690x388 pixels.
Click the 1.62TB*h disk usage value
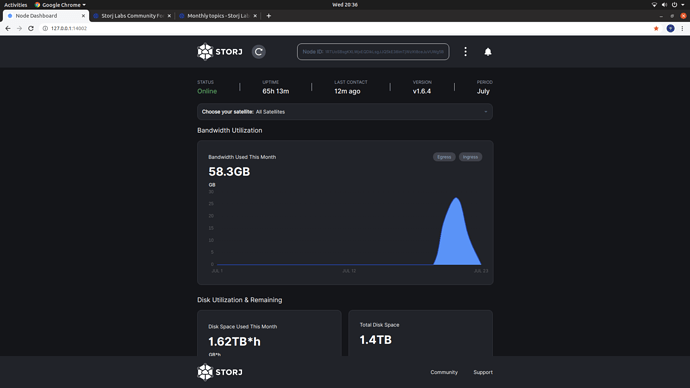(235, 341)
